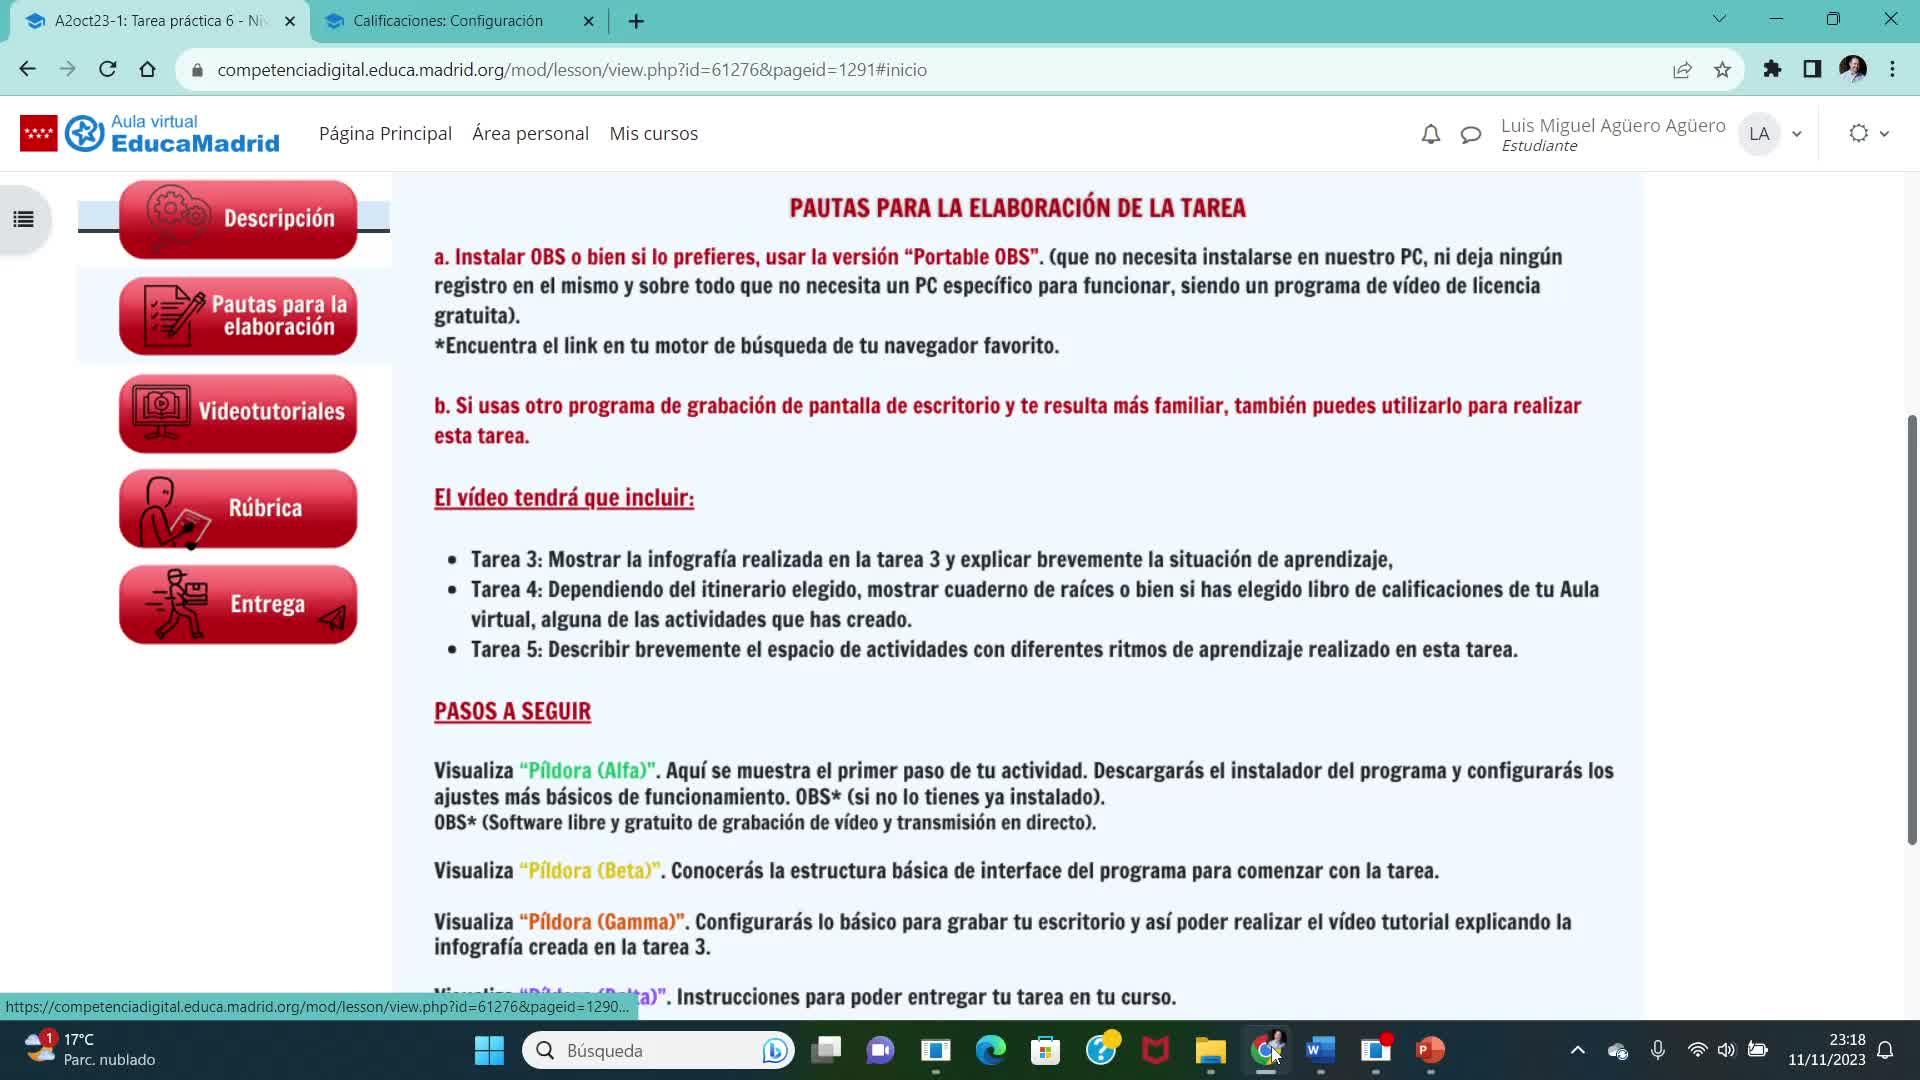The height and width of the screenshot is (1080, 1920).
Task: Open the notifications bell icon
Action: [1431, 134]
